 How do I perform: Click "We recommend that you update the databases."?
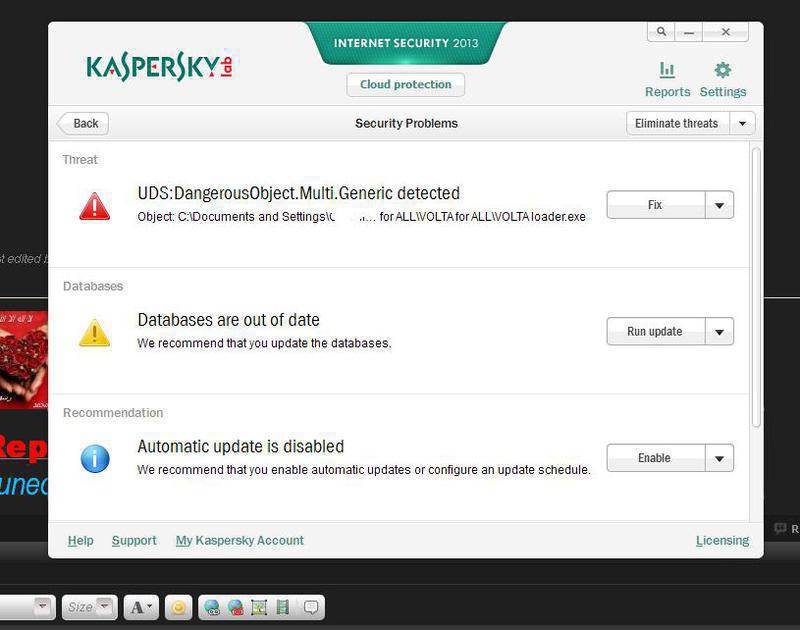point(264,343)
